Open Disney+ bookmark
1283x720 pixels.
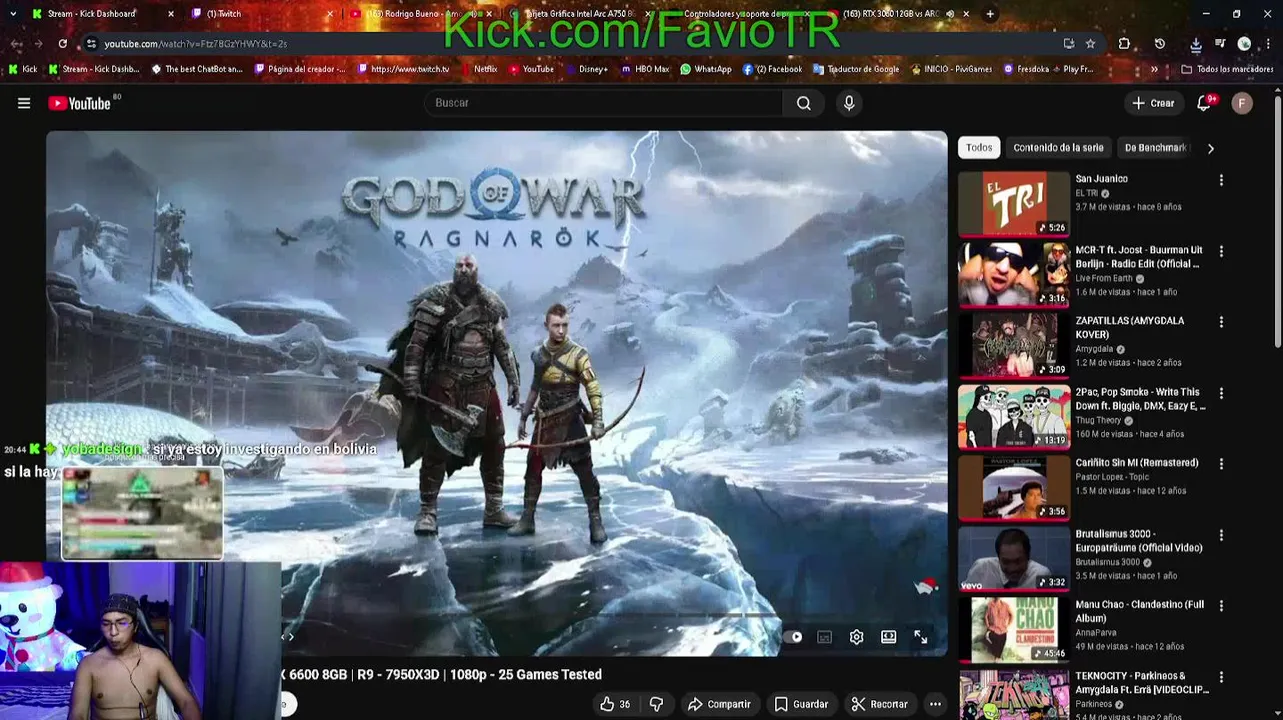[x=585, y=69]
